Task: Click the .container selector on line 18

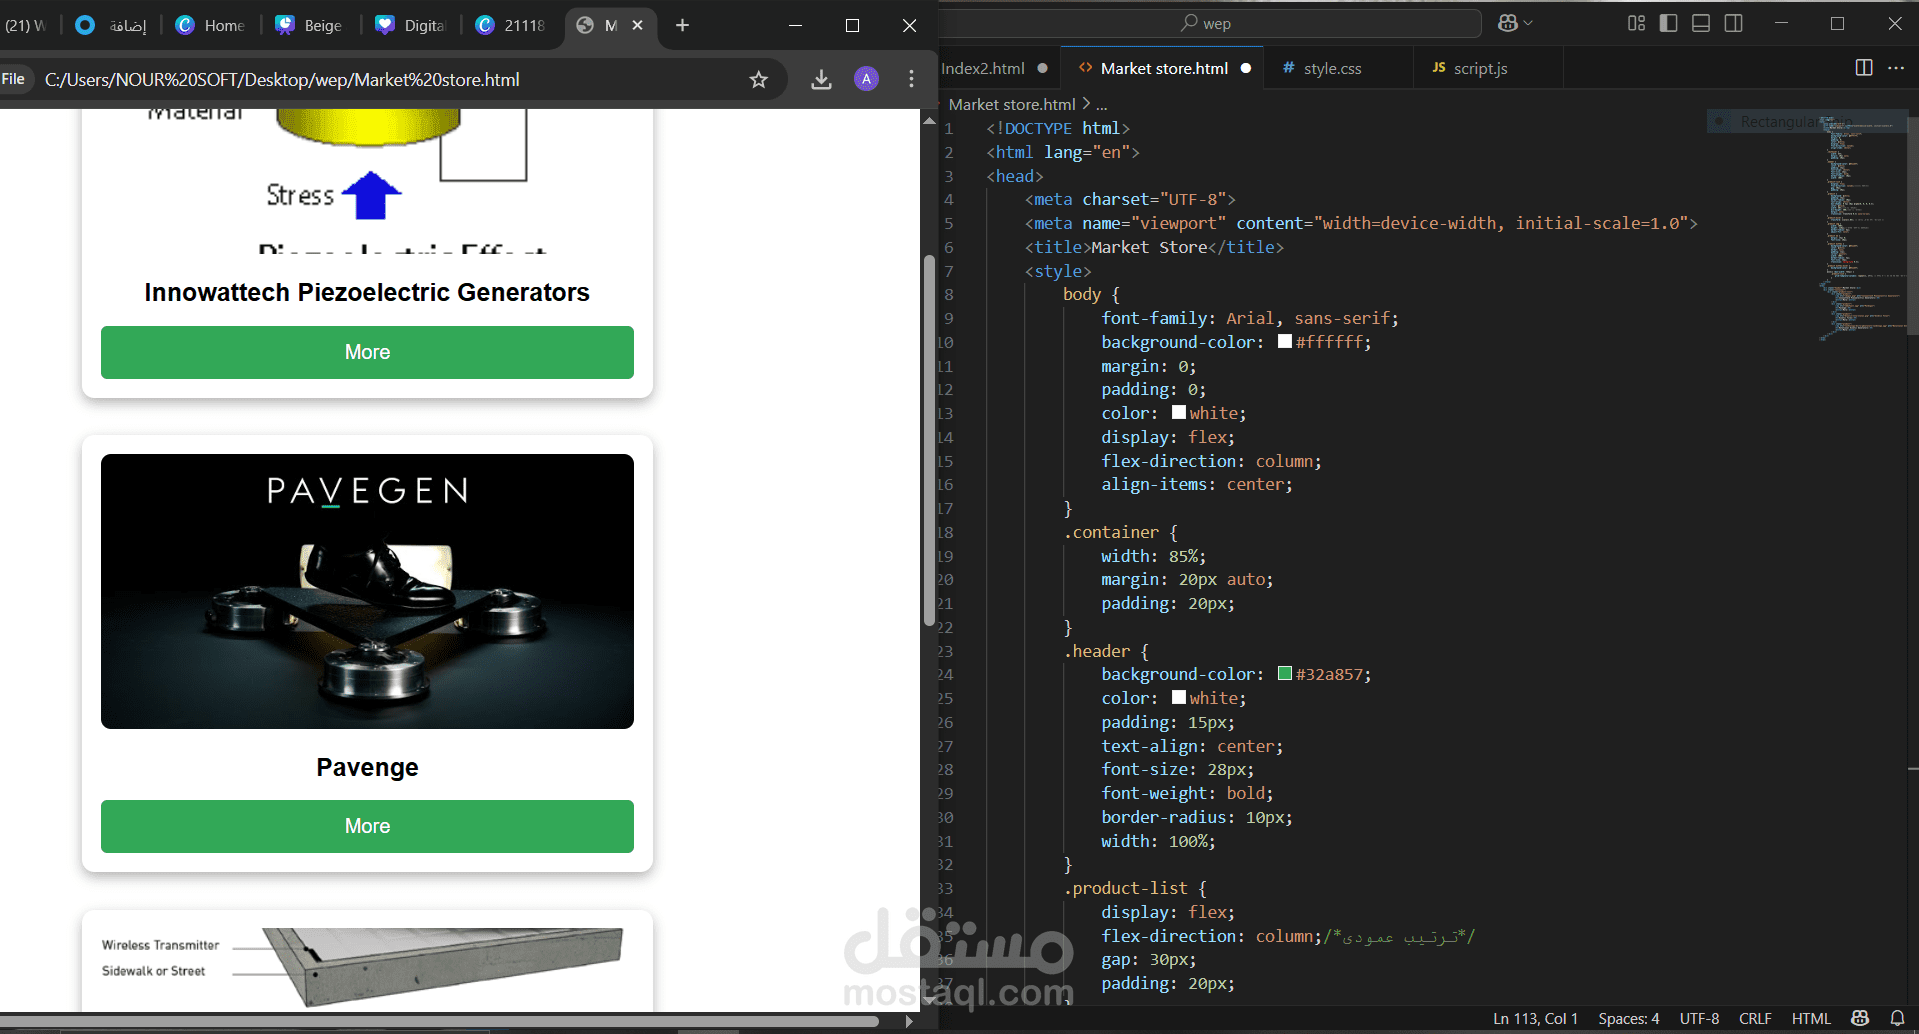Action: [1111, 532]
